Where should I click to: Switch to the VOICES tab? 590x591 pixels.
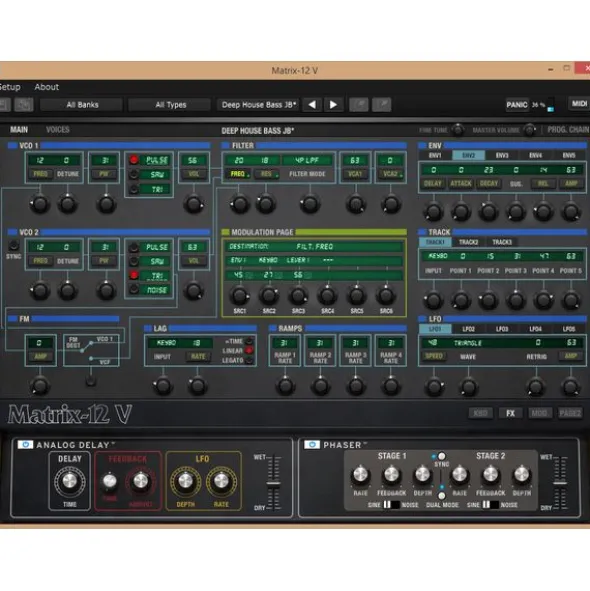[x=57, y=130]
